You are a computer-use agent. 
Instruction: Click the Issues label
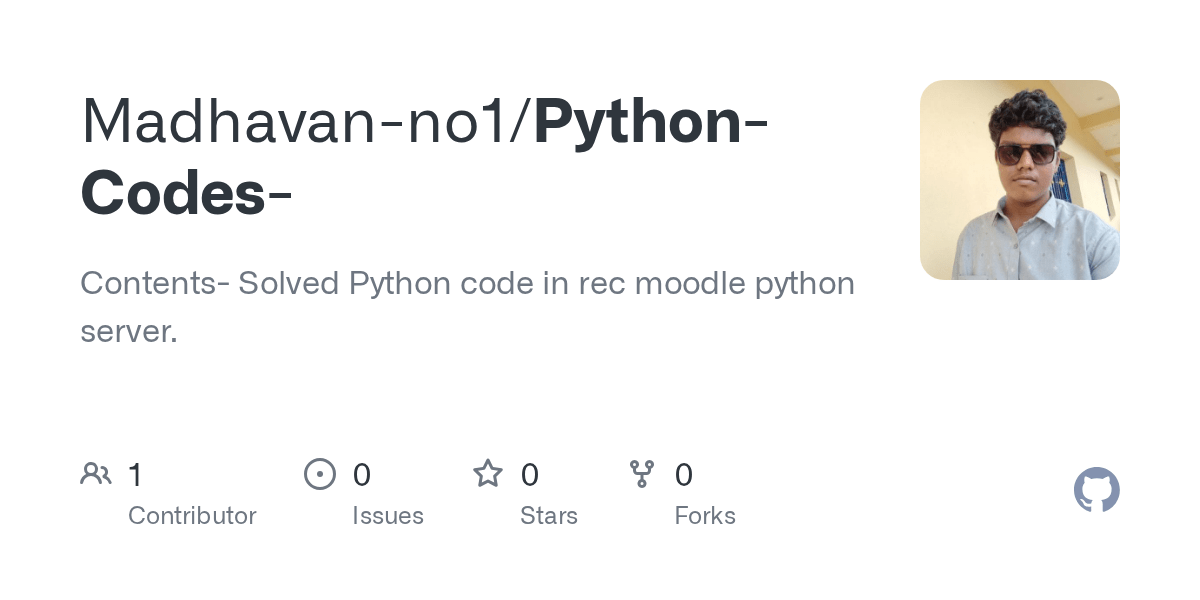[388, 516]
